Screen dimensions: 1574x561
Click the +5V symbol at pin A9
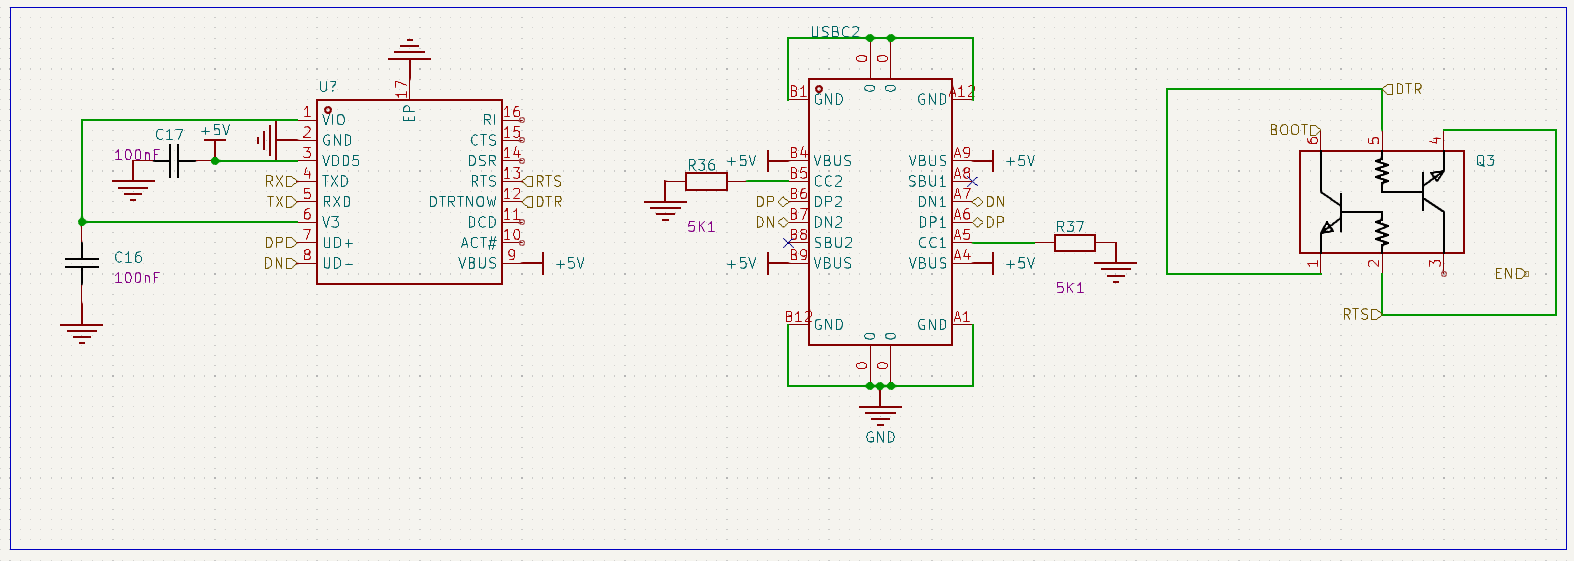tap(1006, 161)
